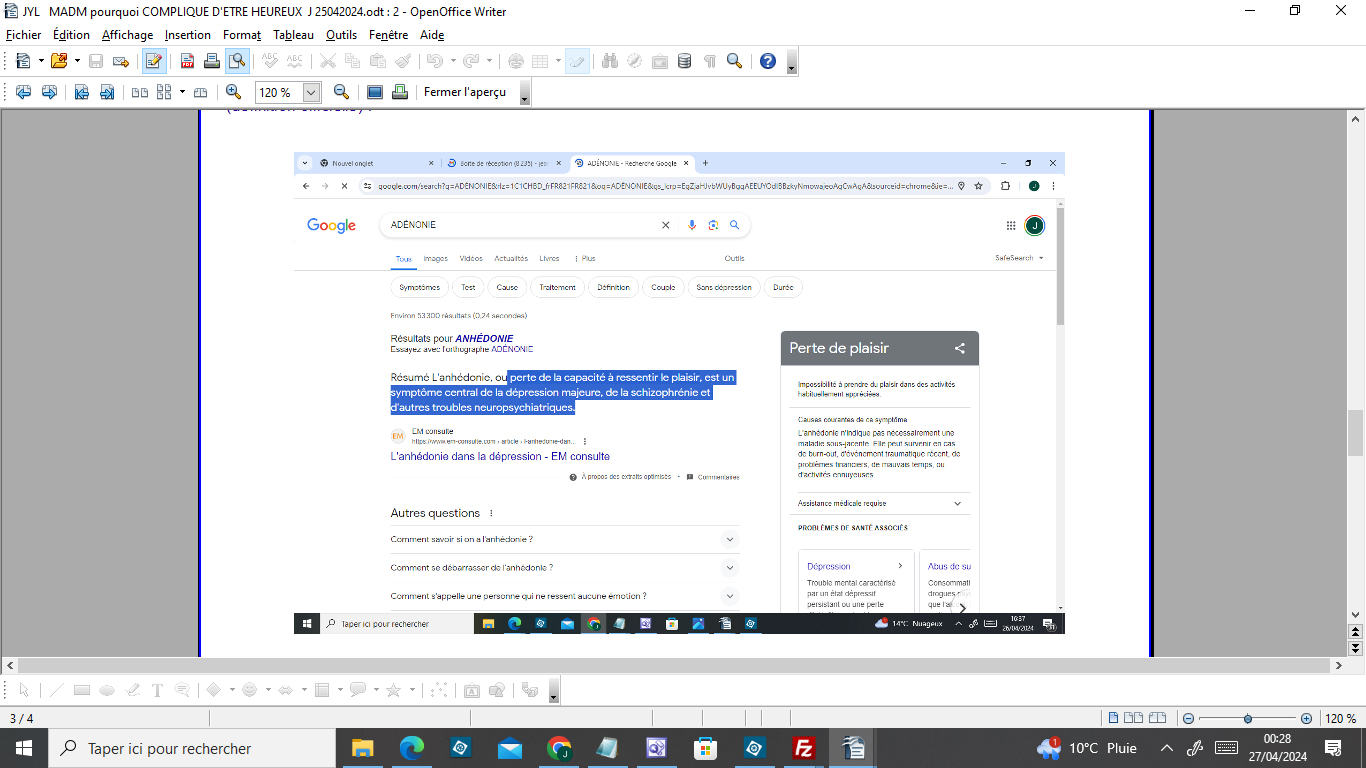Open the Affichage menu
The height and width of the screenshot is (768, 1366).
pyautogui.click(x=127, y=35)
